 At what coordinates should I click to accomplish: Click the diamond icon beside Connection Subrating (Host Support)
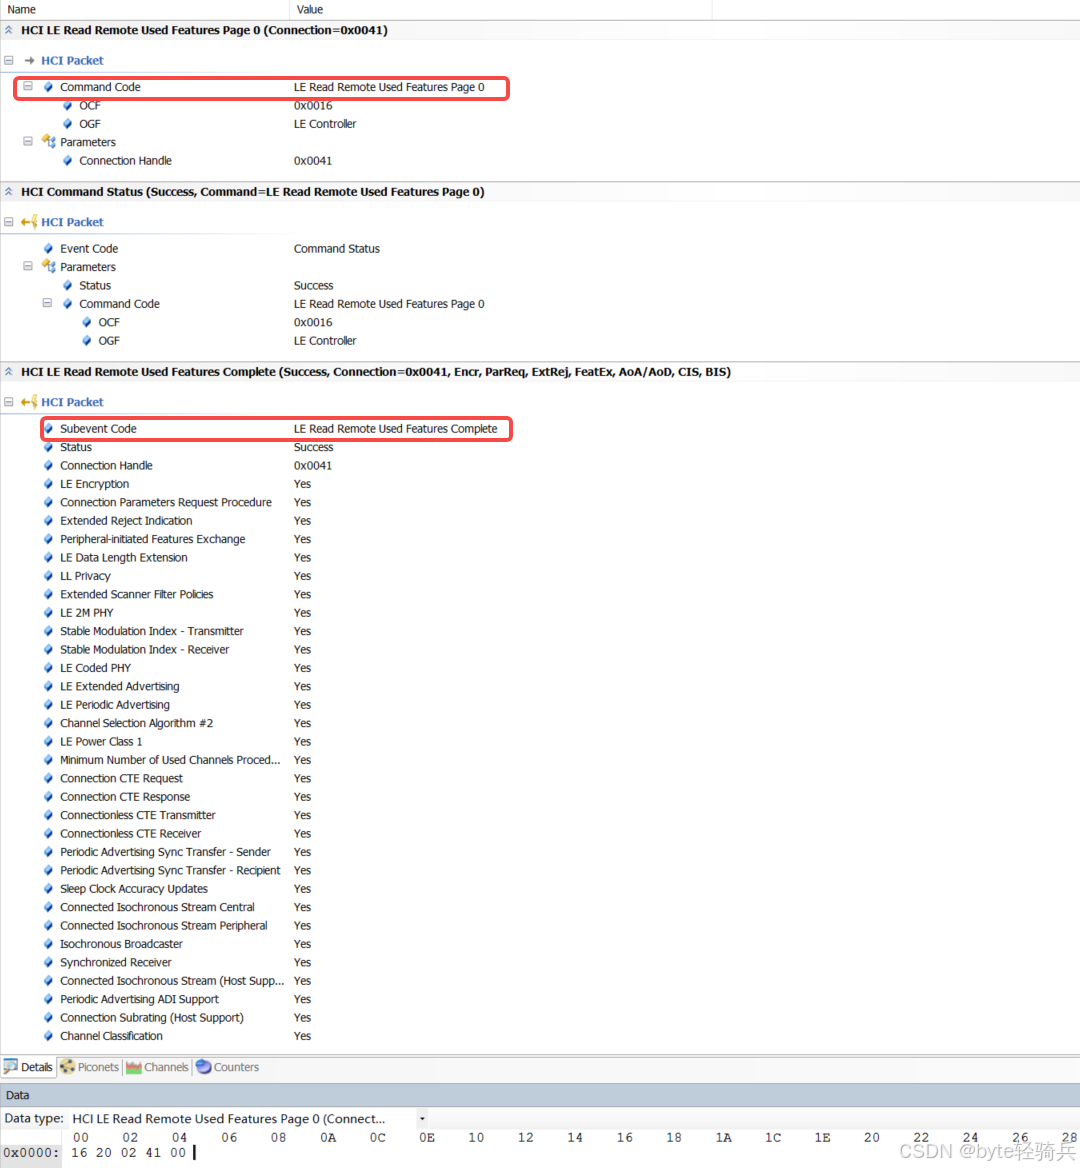point(48,1018)
